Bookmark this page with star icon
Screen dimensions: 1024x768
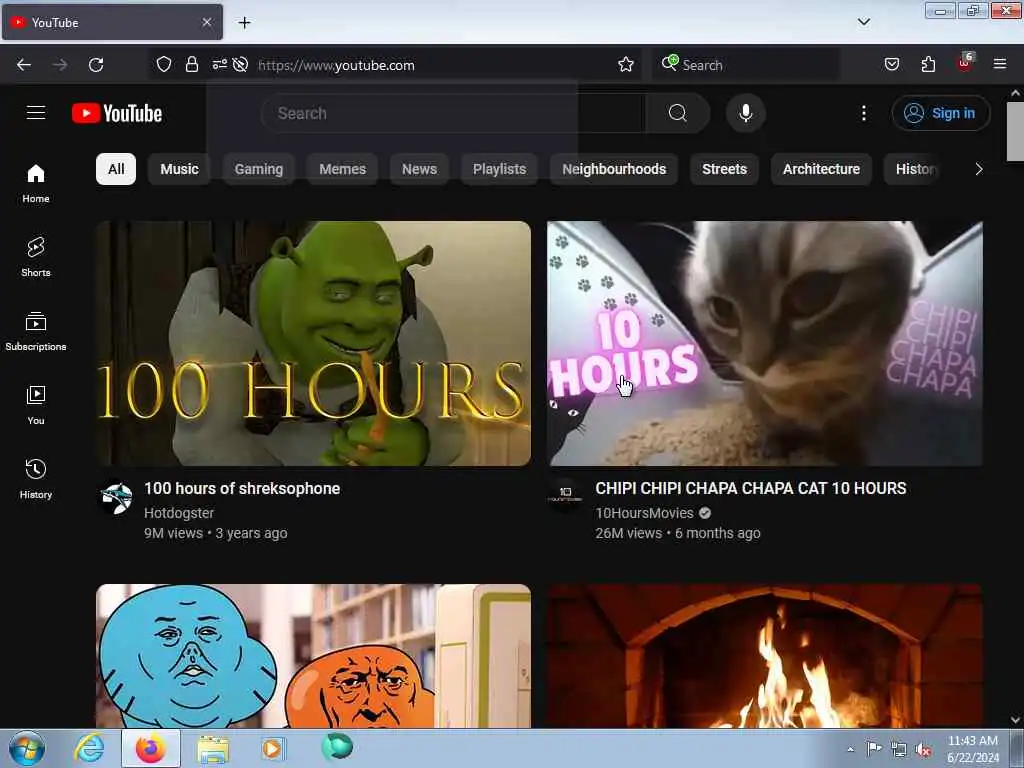pyautogui.click(x=626, y=65)
